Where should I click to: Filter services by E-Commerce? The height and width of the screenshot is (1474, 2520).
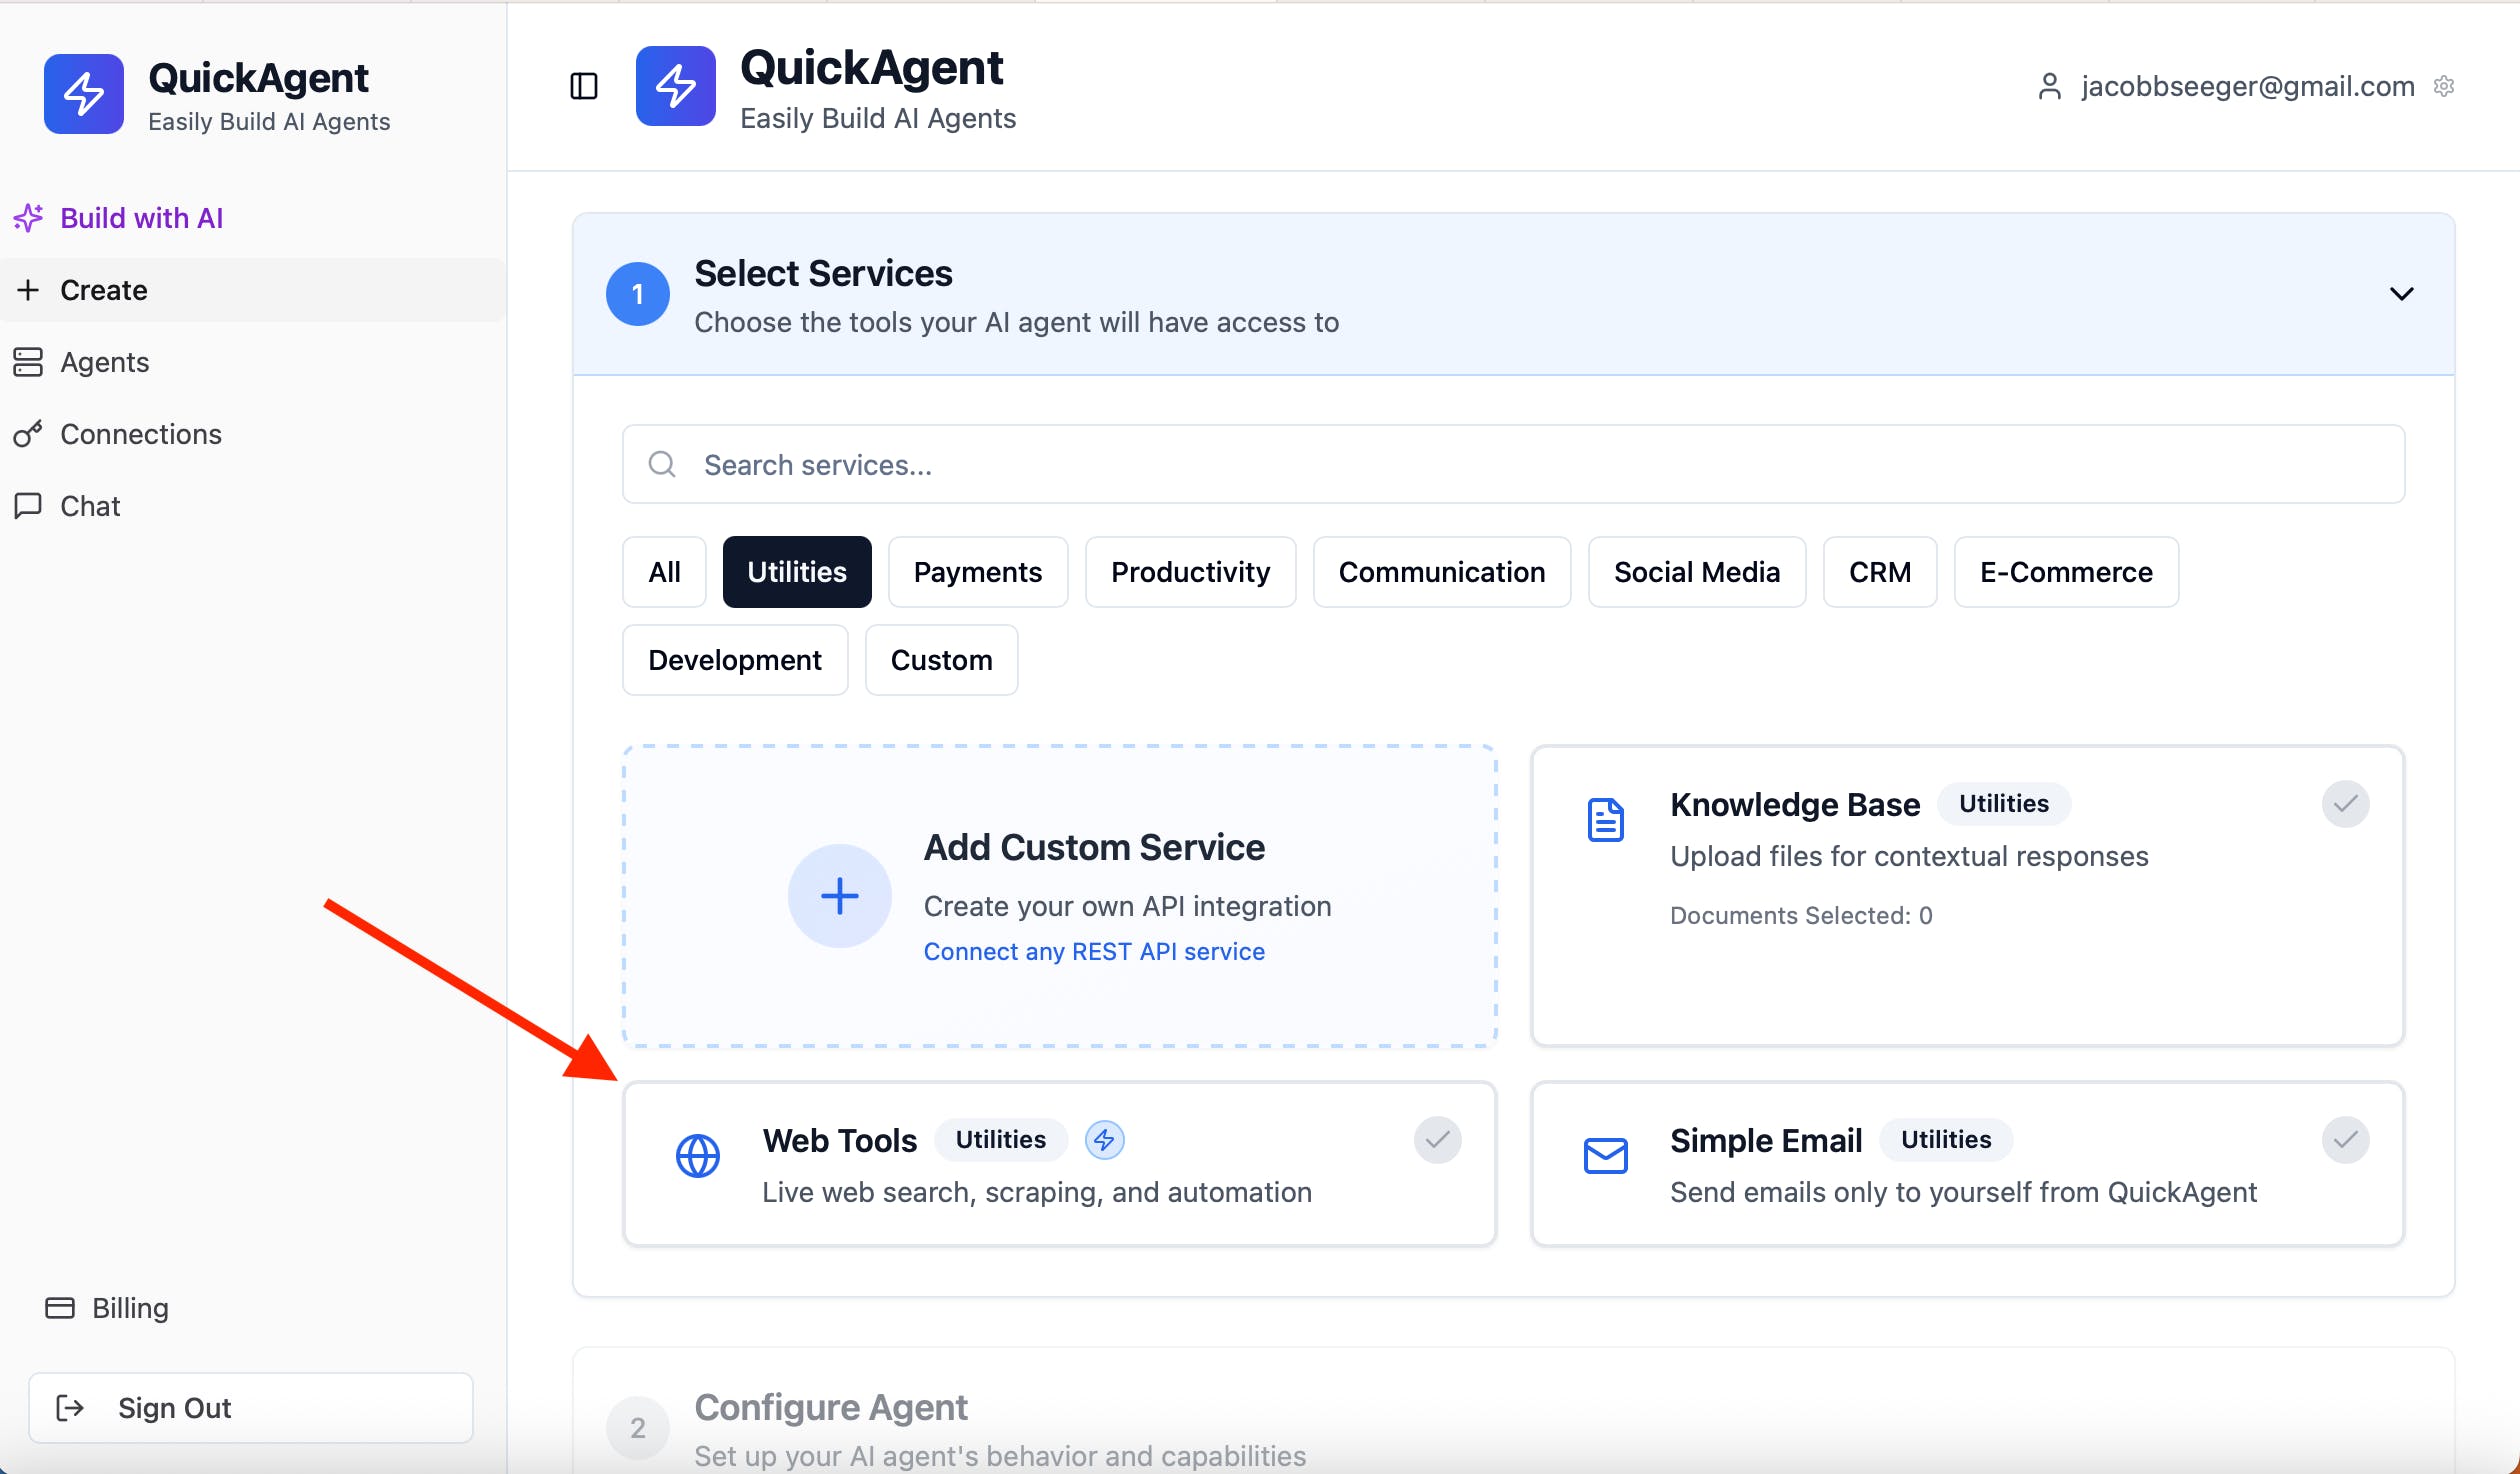coord(2066,572)
